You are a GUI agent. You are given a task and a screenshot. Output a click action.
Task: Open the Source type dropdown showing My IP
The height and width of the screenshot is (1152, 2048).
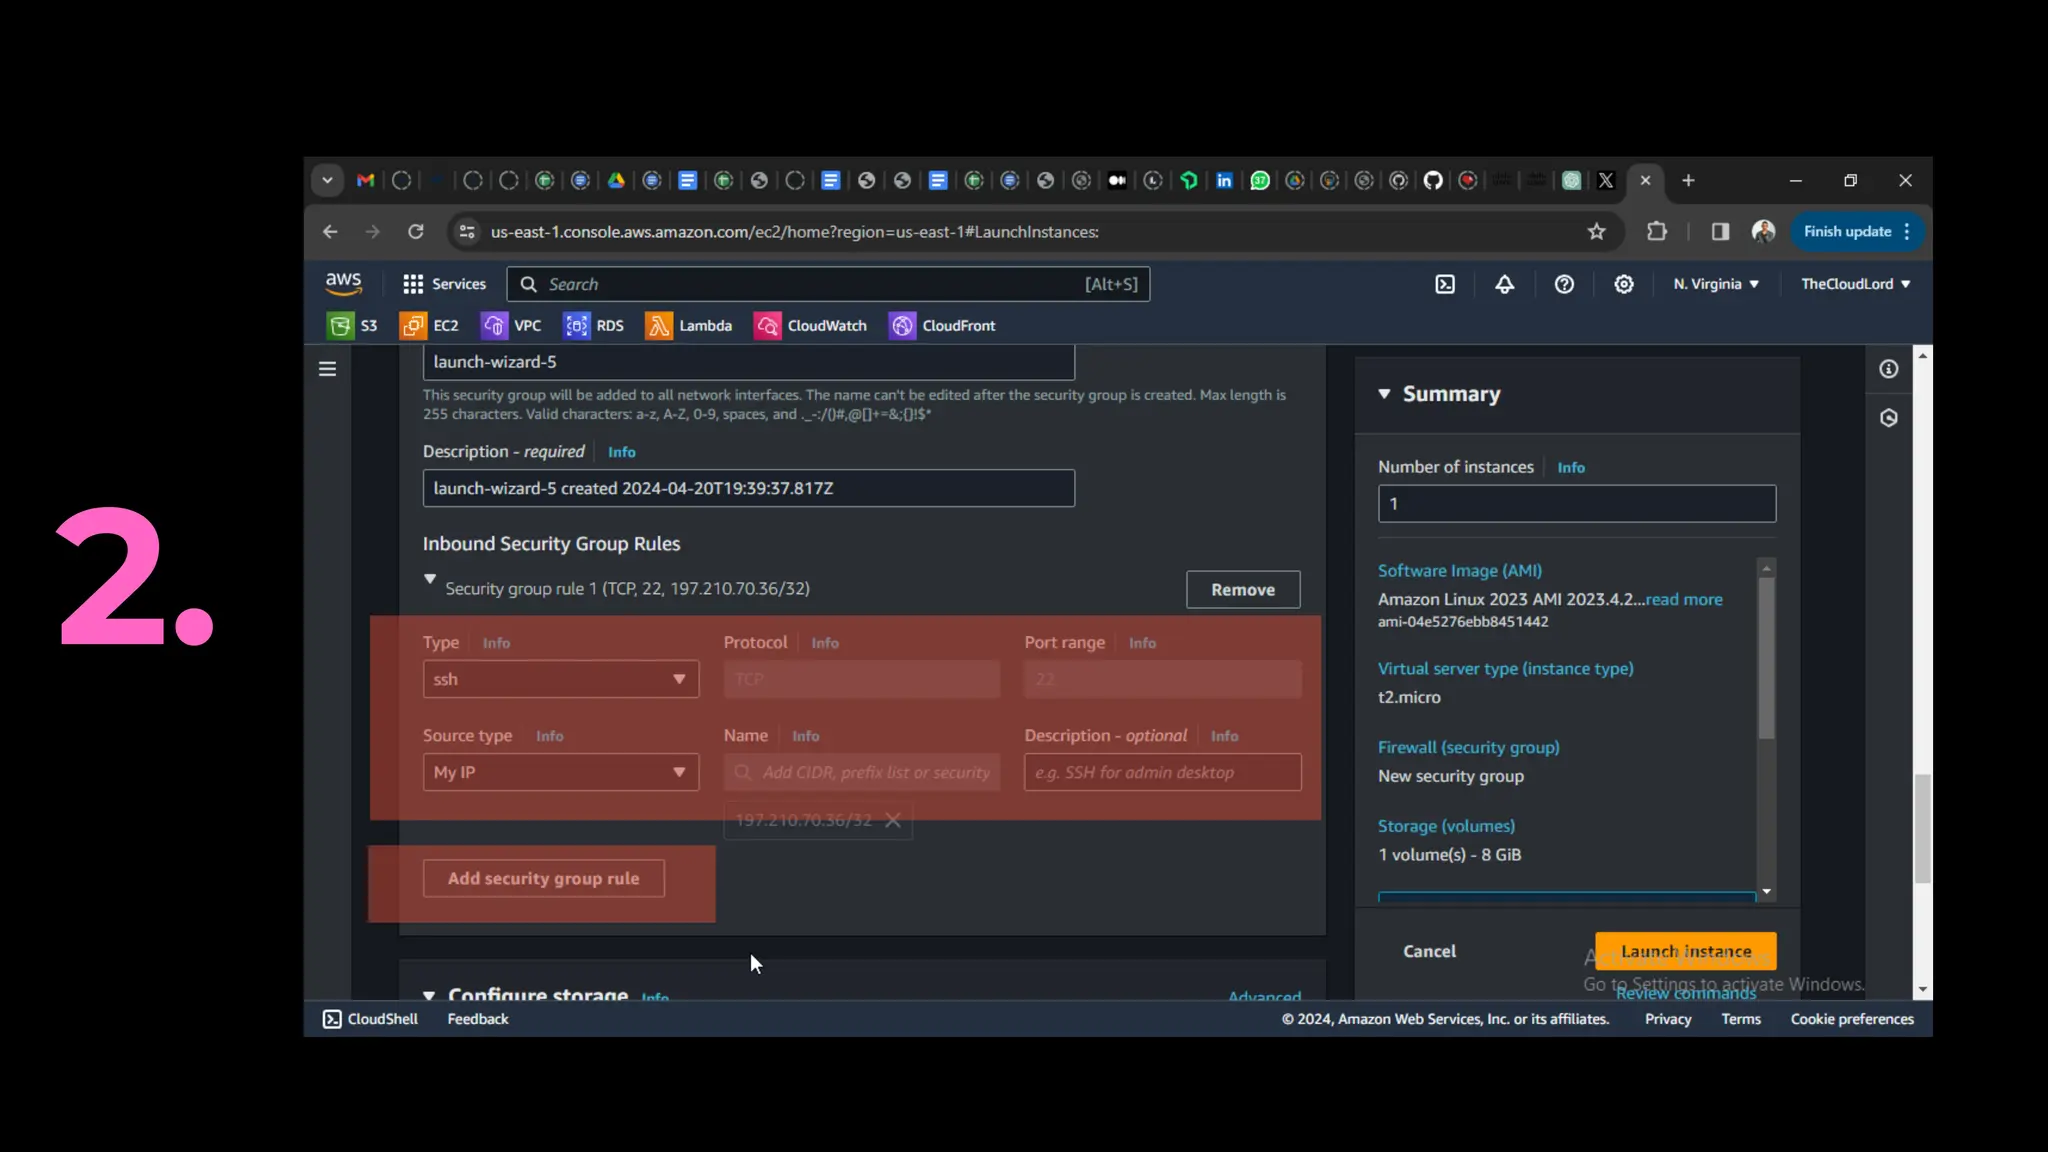click(x=560, y=772)
